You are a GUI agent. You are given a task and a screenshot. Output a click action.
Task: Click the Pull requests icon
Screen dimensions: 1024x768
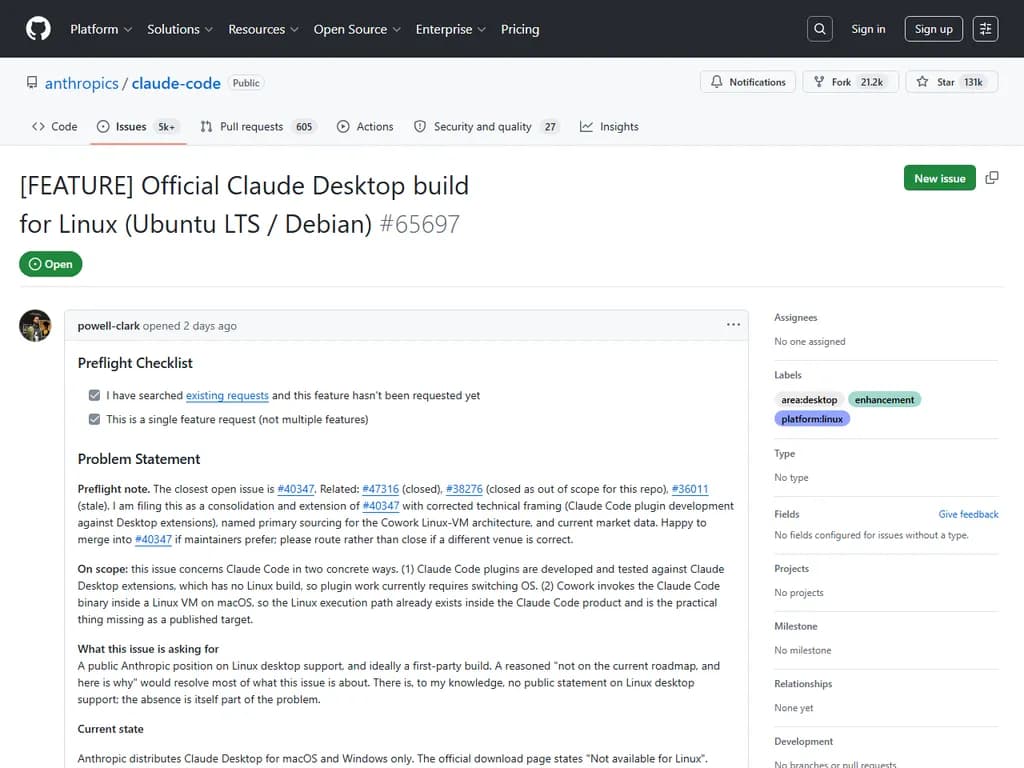coord(206,127)
